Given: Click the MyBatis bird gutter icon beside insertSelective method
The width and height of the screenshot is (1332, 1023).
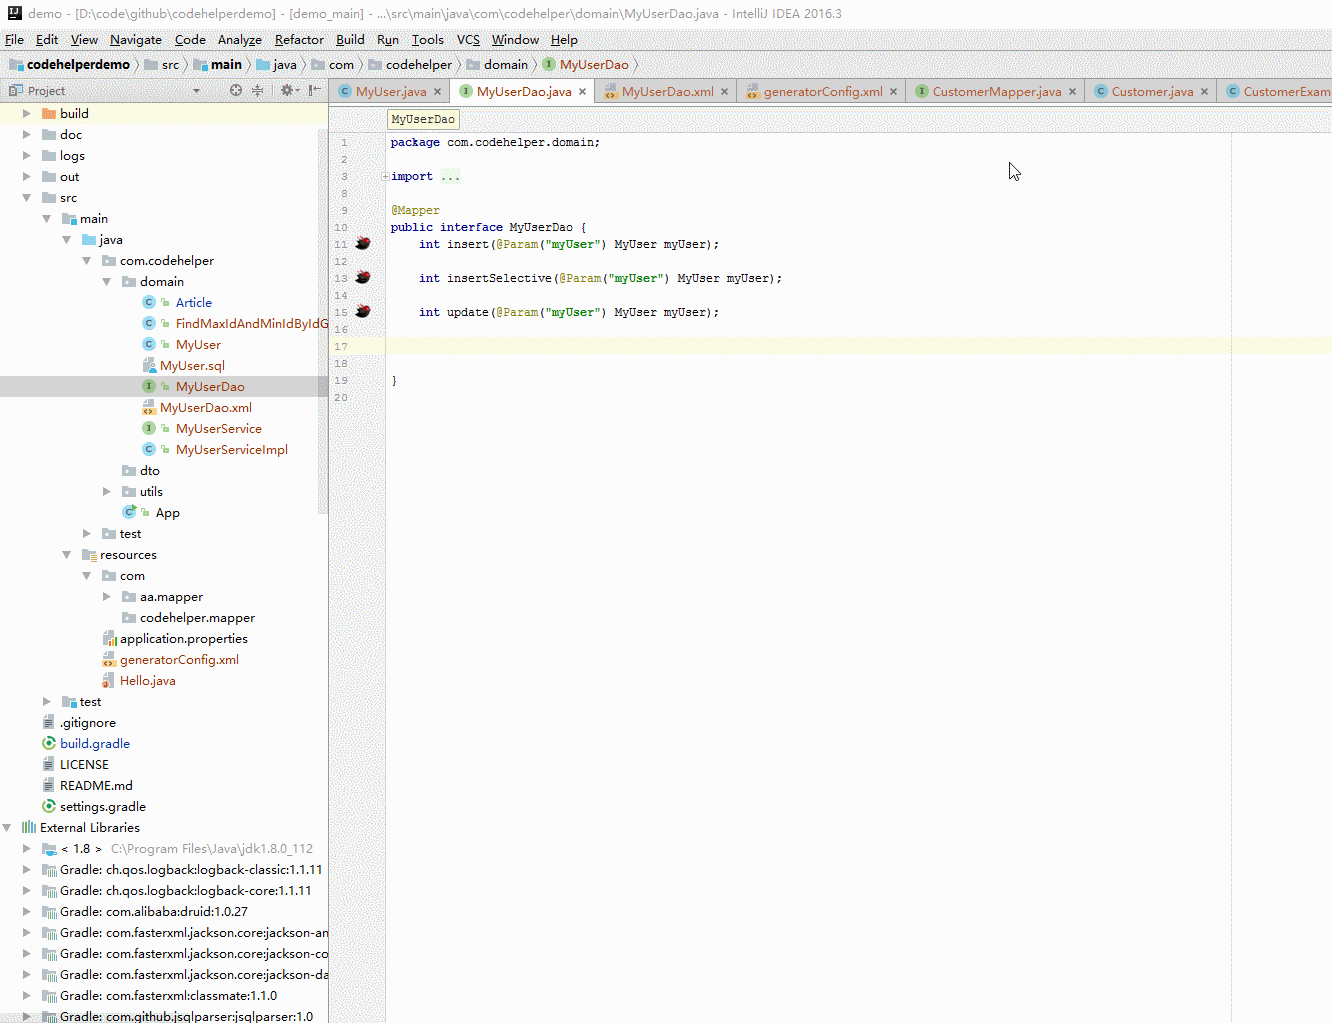Looking at the screenshot, I should (363, 278).
